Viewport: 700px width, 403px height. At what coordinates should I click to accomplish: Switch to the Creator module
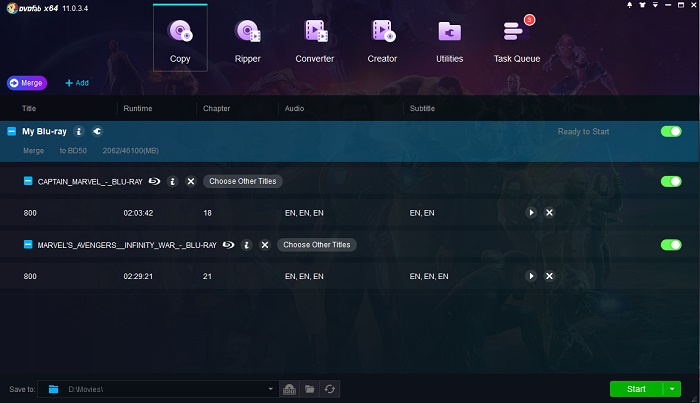point(382,42)
